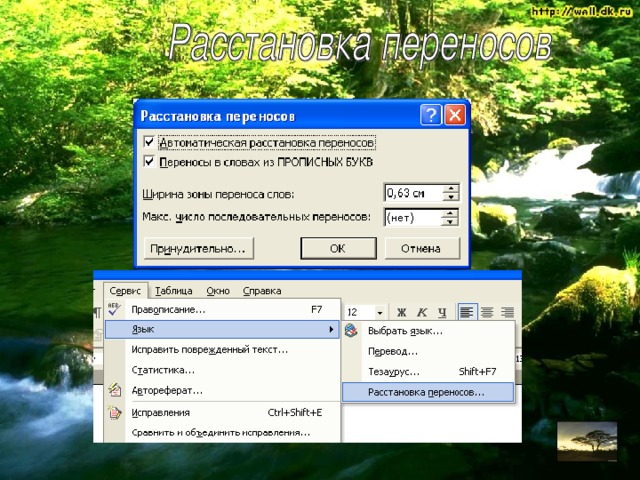Click the Ширина зоны переноса слов field
This screenshot has width=640, height=480.
pyautogui.click(x=414, y=193)
